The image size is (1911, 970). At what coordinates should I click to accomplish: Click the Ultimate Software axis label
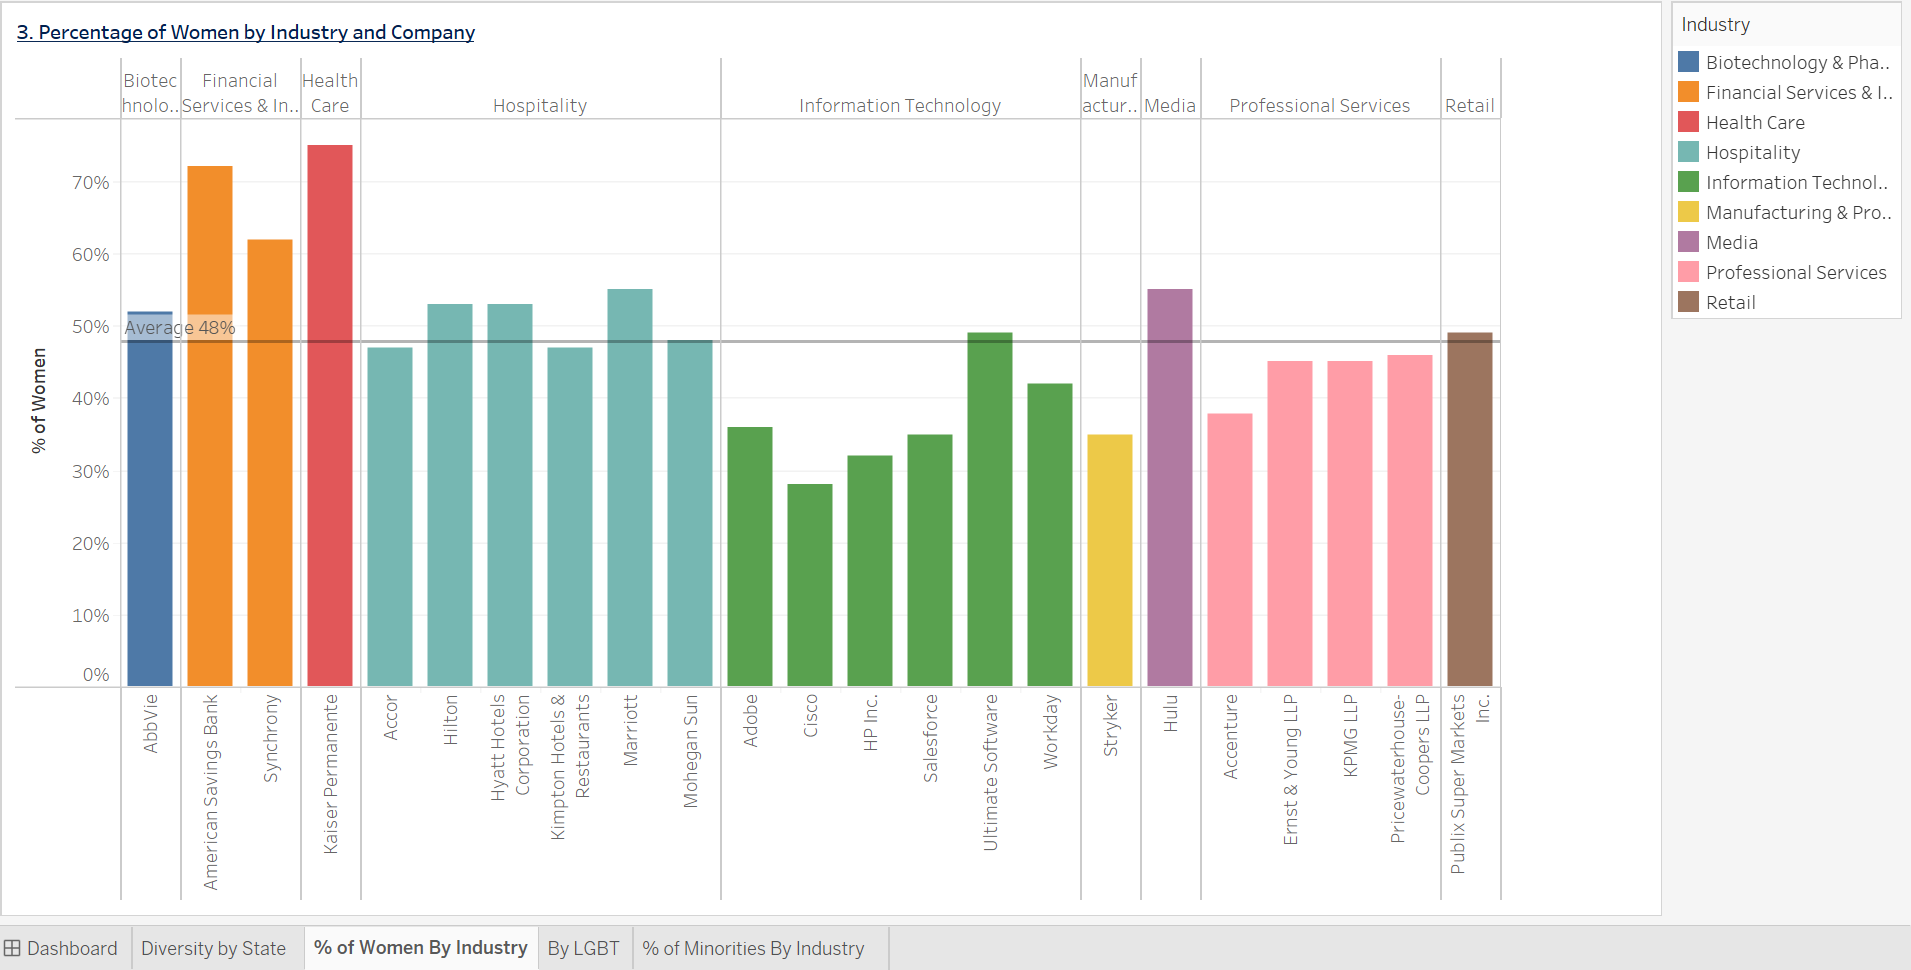991,772
